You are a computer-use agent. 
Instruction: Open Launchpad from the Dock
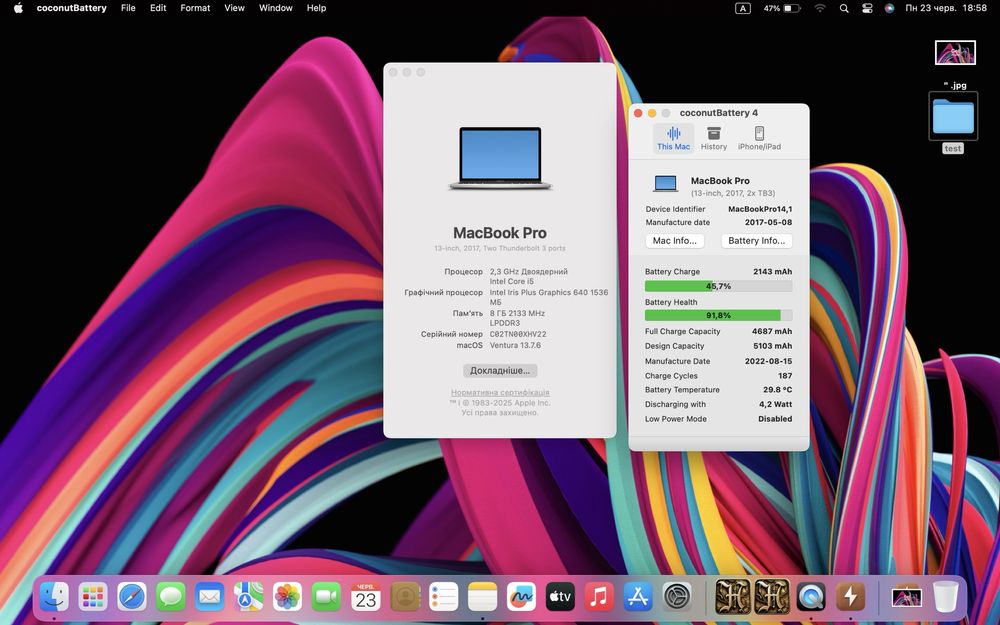93,597
